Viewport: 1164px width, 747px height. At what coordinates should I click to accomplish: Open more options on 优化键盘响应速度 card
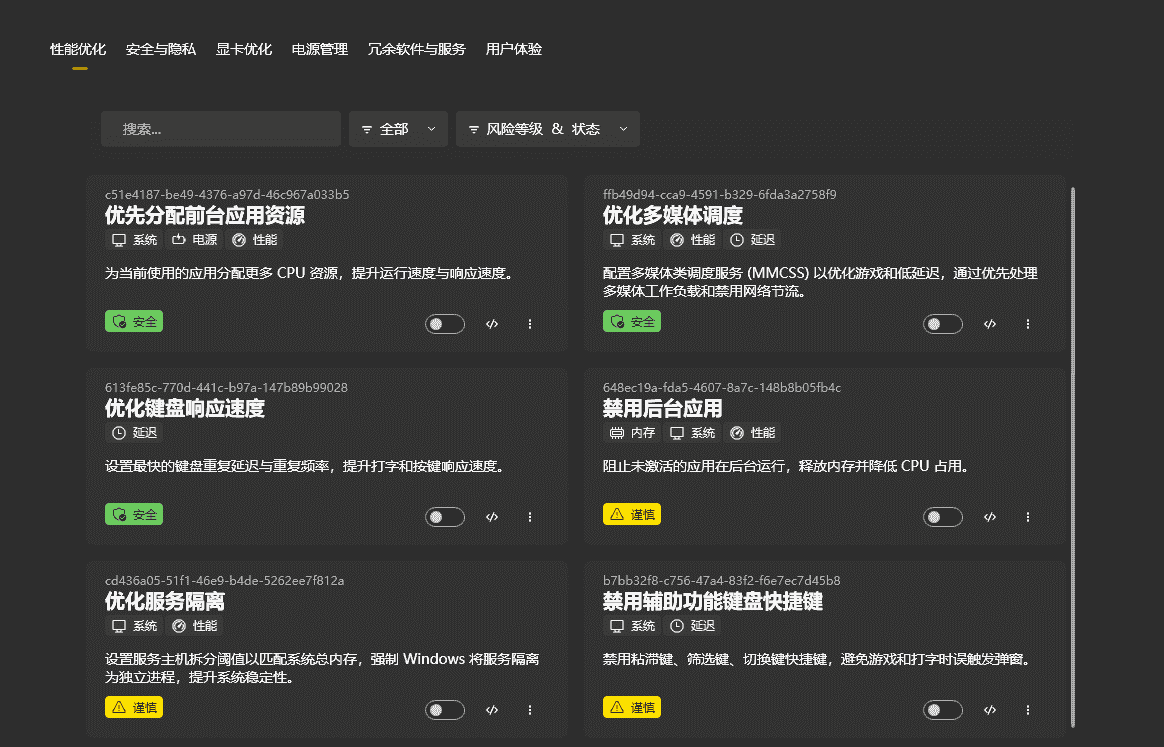coord(530,517)
